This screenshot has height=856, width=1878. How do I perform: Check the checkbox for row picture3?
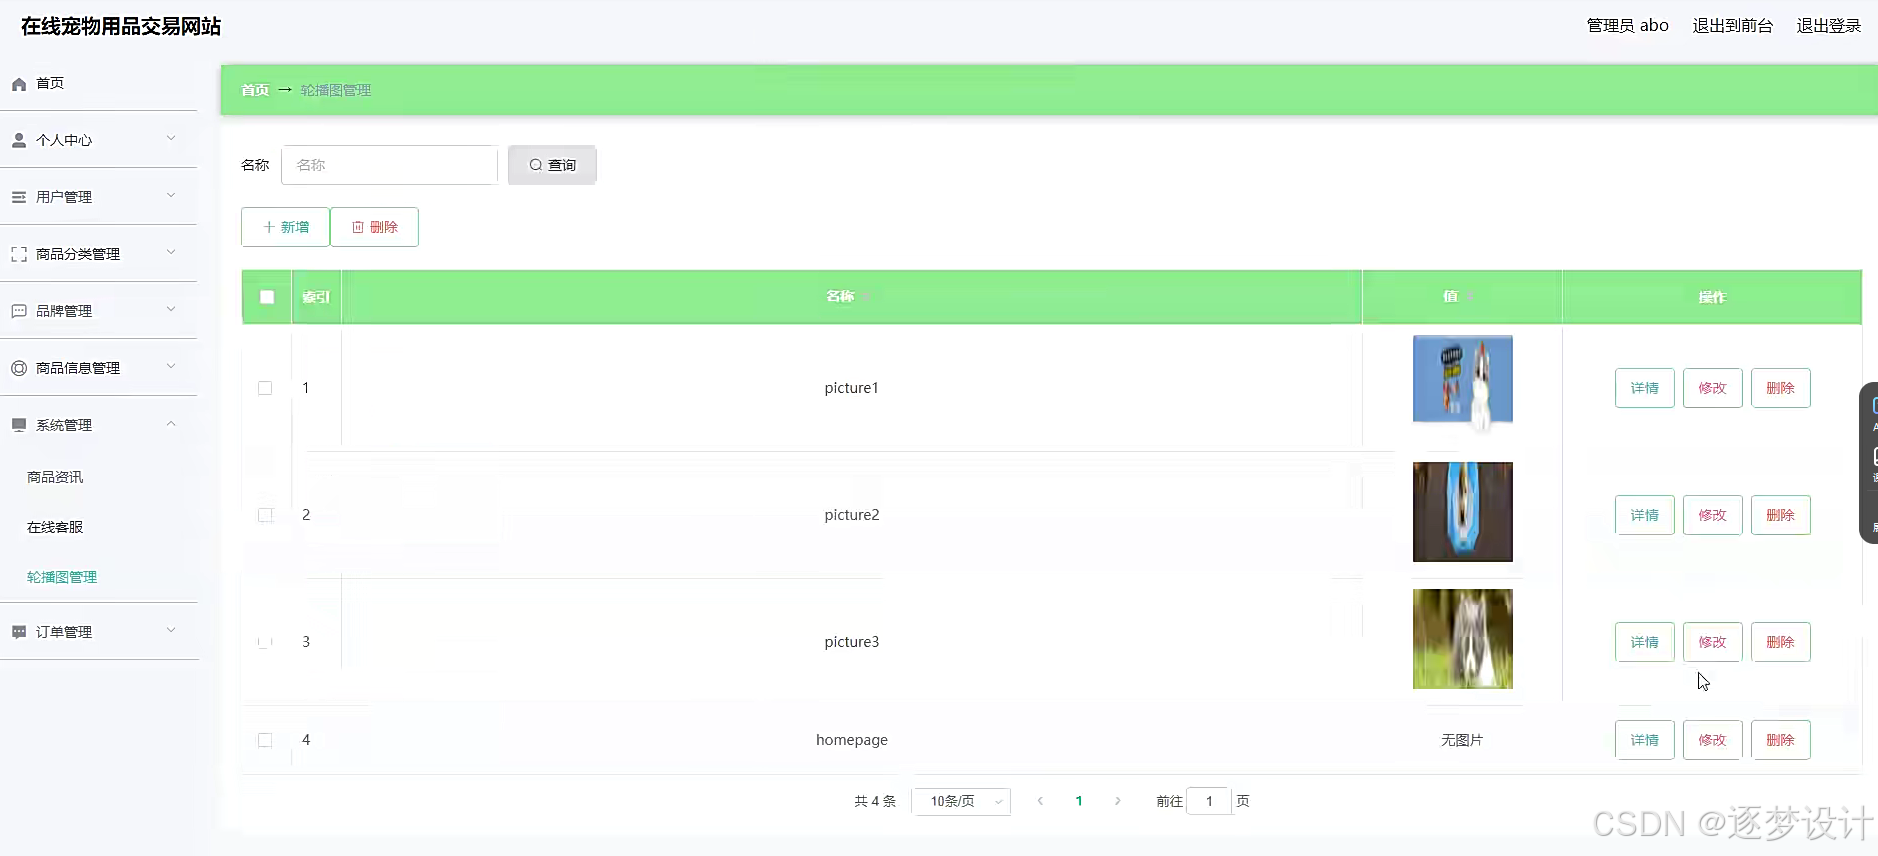coord(265,642)
